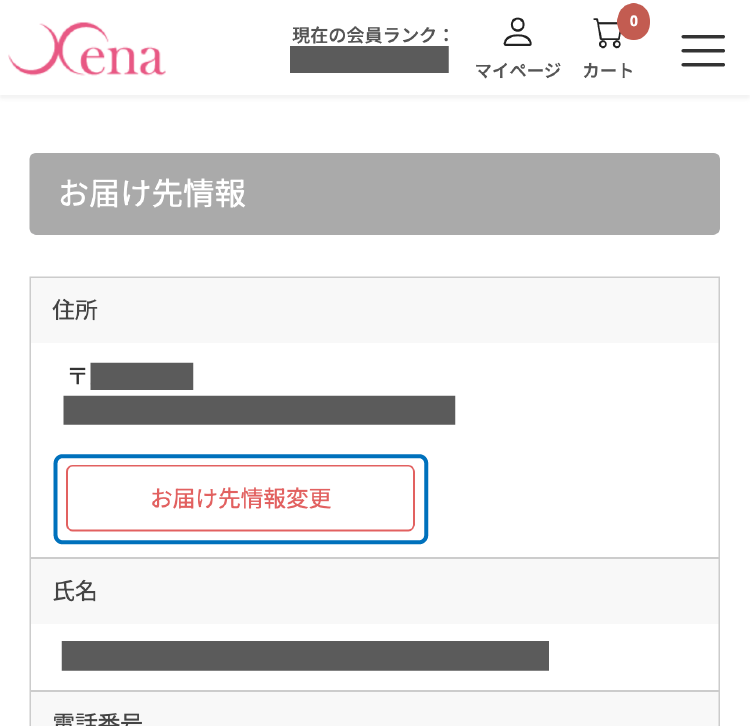Image resolution: width=750 pixels, height=726 pixels.
Task: Click the 現在の会員ランク label
Action: pyautogui.click(x=371, y=35)
